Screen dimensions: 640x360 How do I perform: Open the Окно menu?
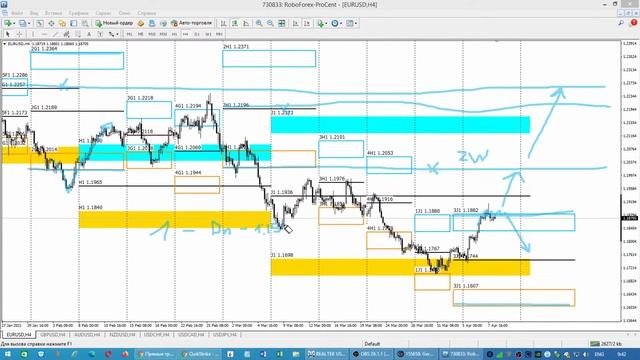click(x=125, y=13)
